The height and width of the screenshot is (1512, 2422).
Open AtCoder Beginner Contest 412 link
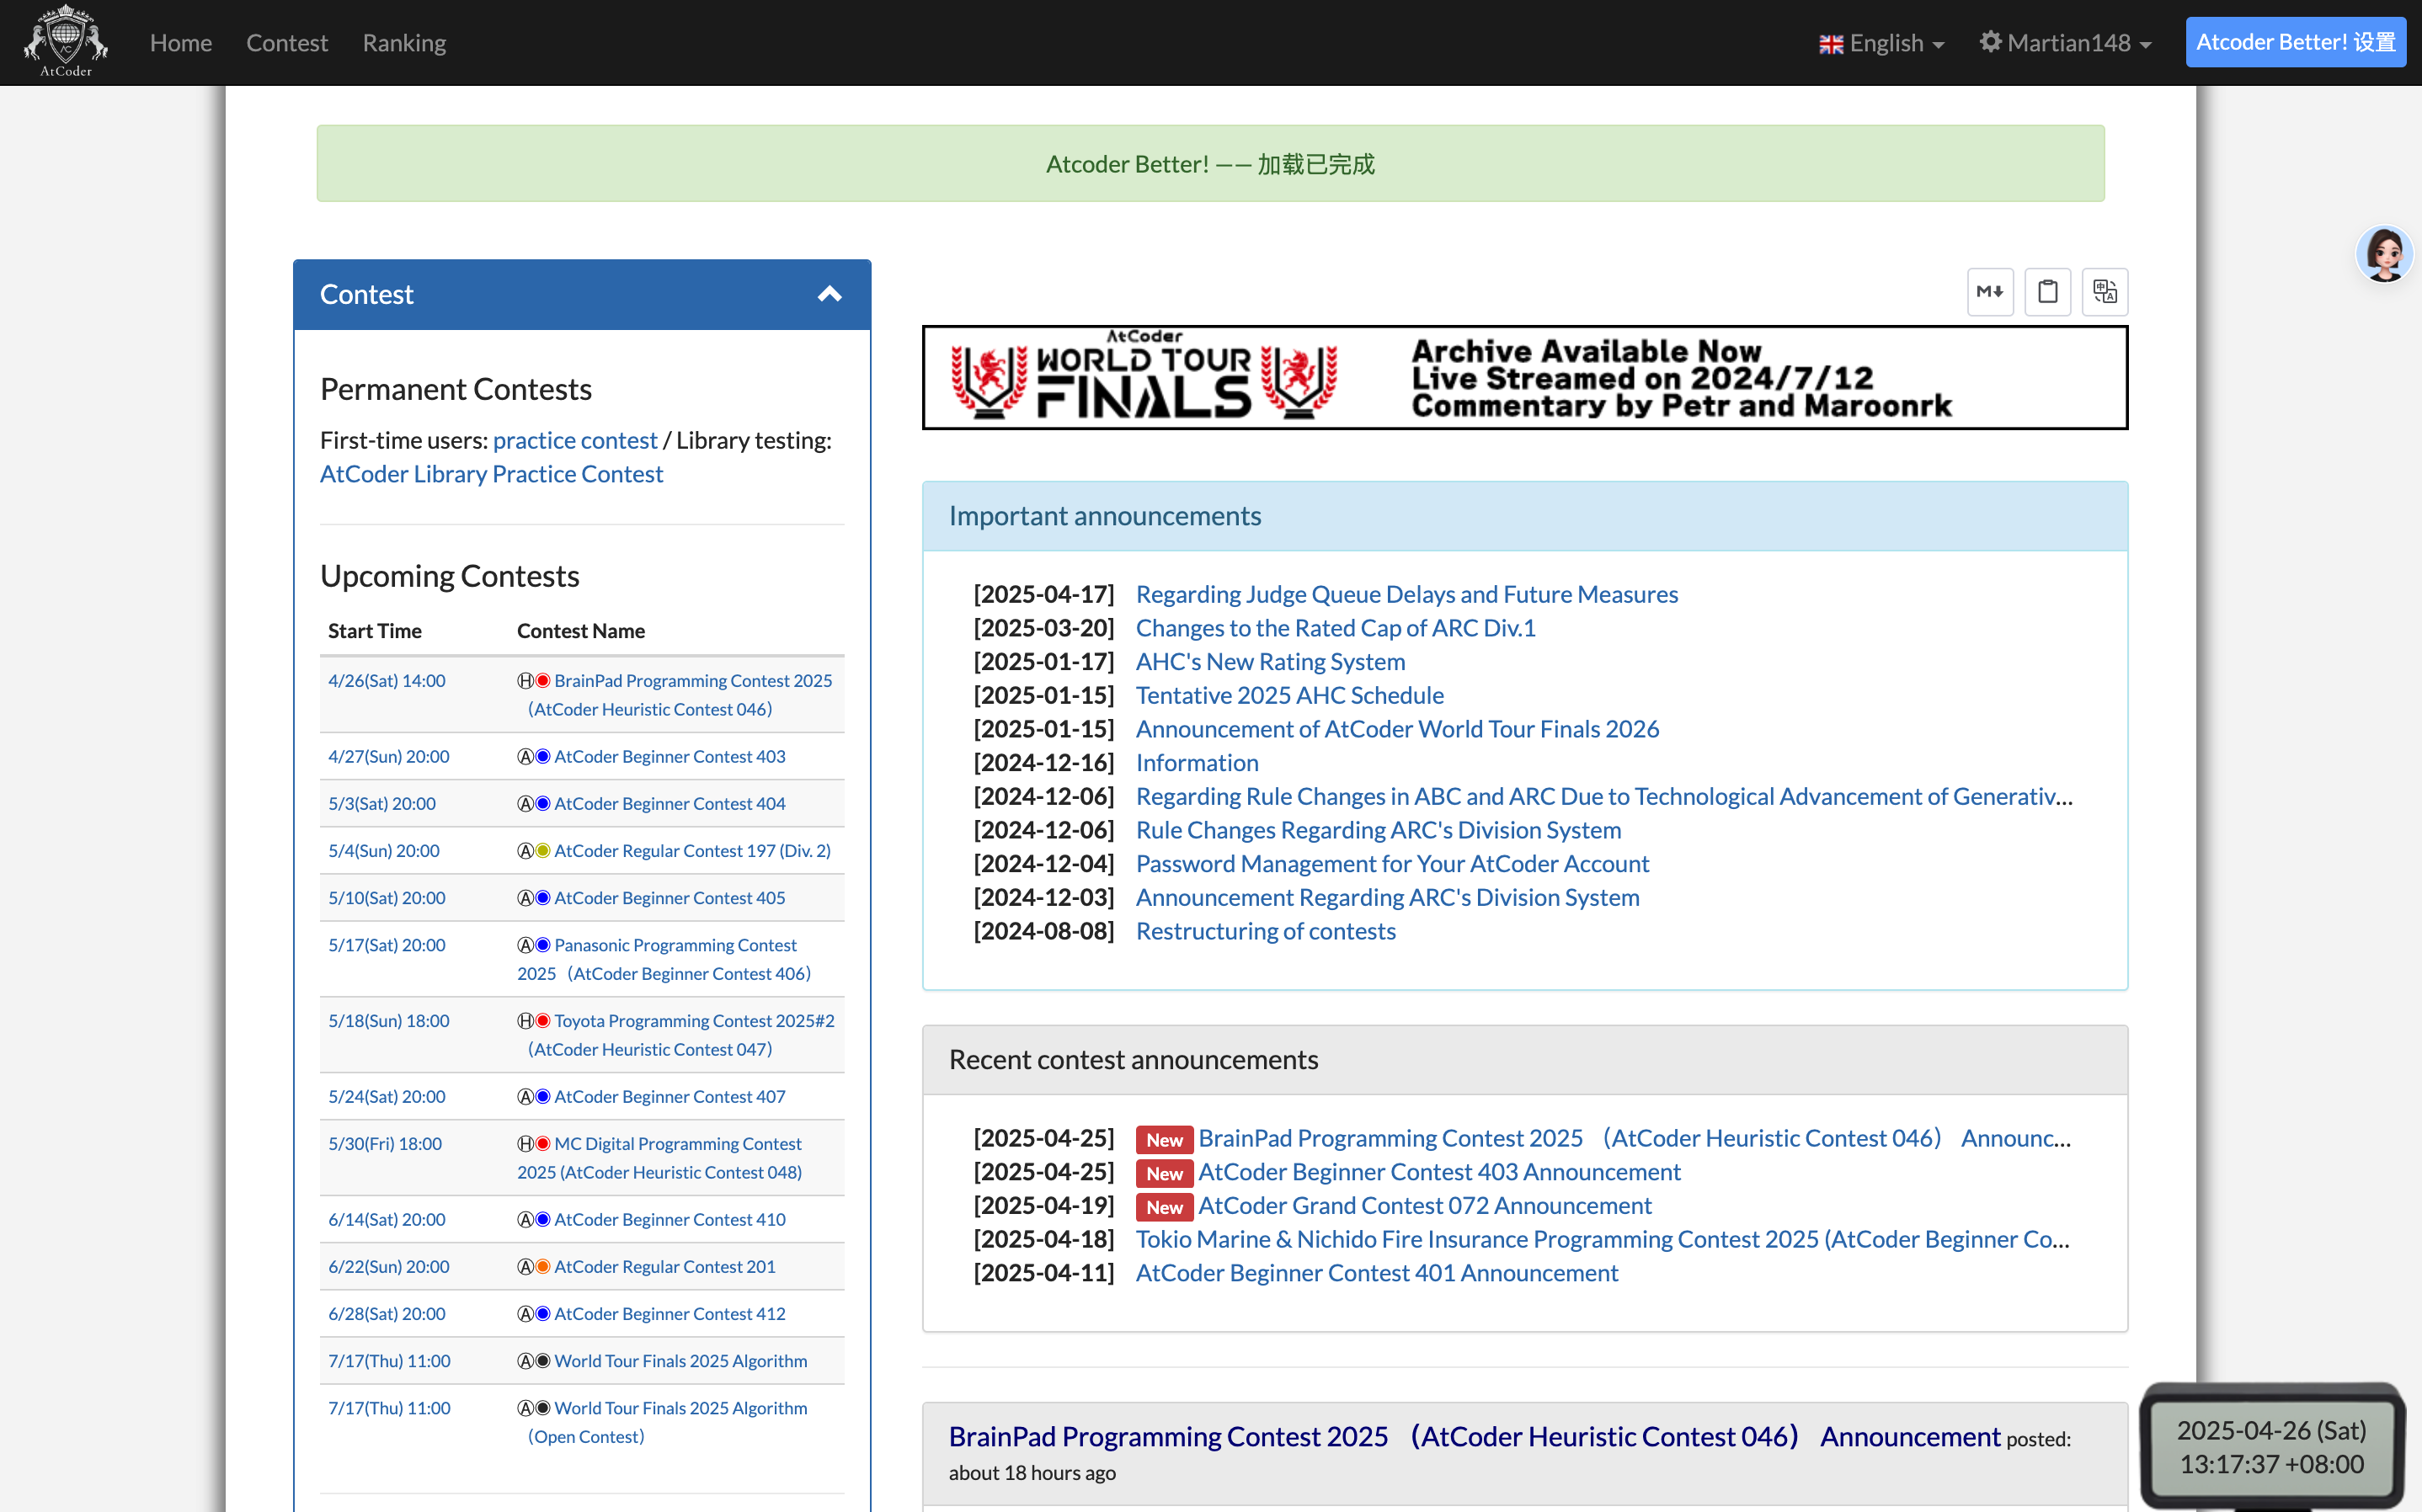[x=670, y=1313]
